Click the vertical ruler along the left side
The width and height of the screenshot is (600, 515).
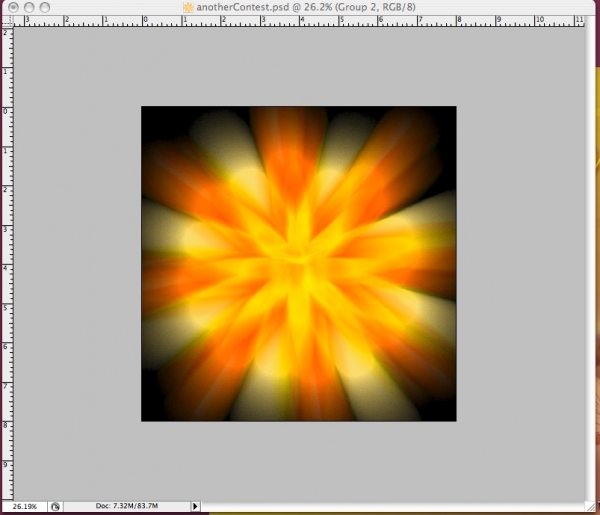pyautogui.click(x=8, y=263)
